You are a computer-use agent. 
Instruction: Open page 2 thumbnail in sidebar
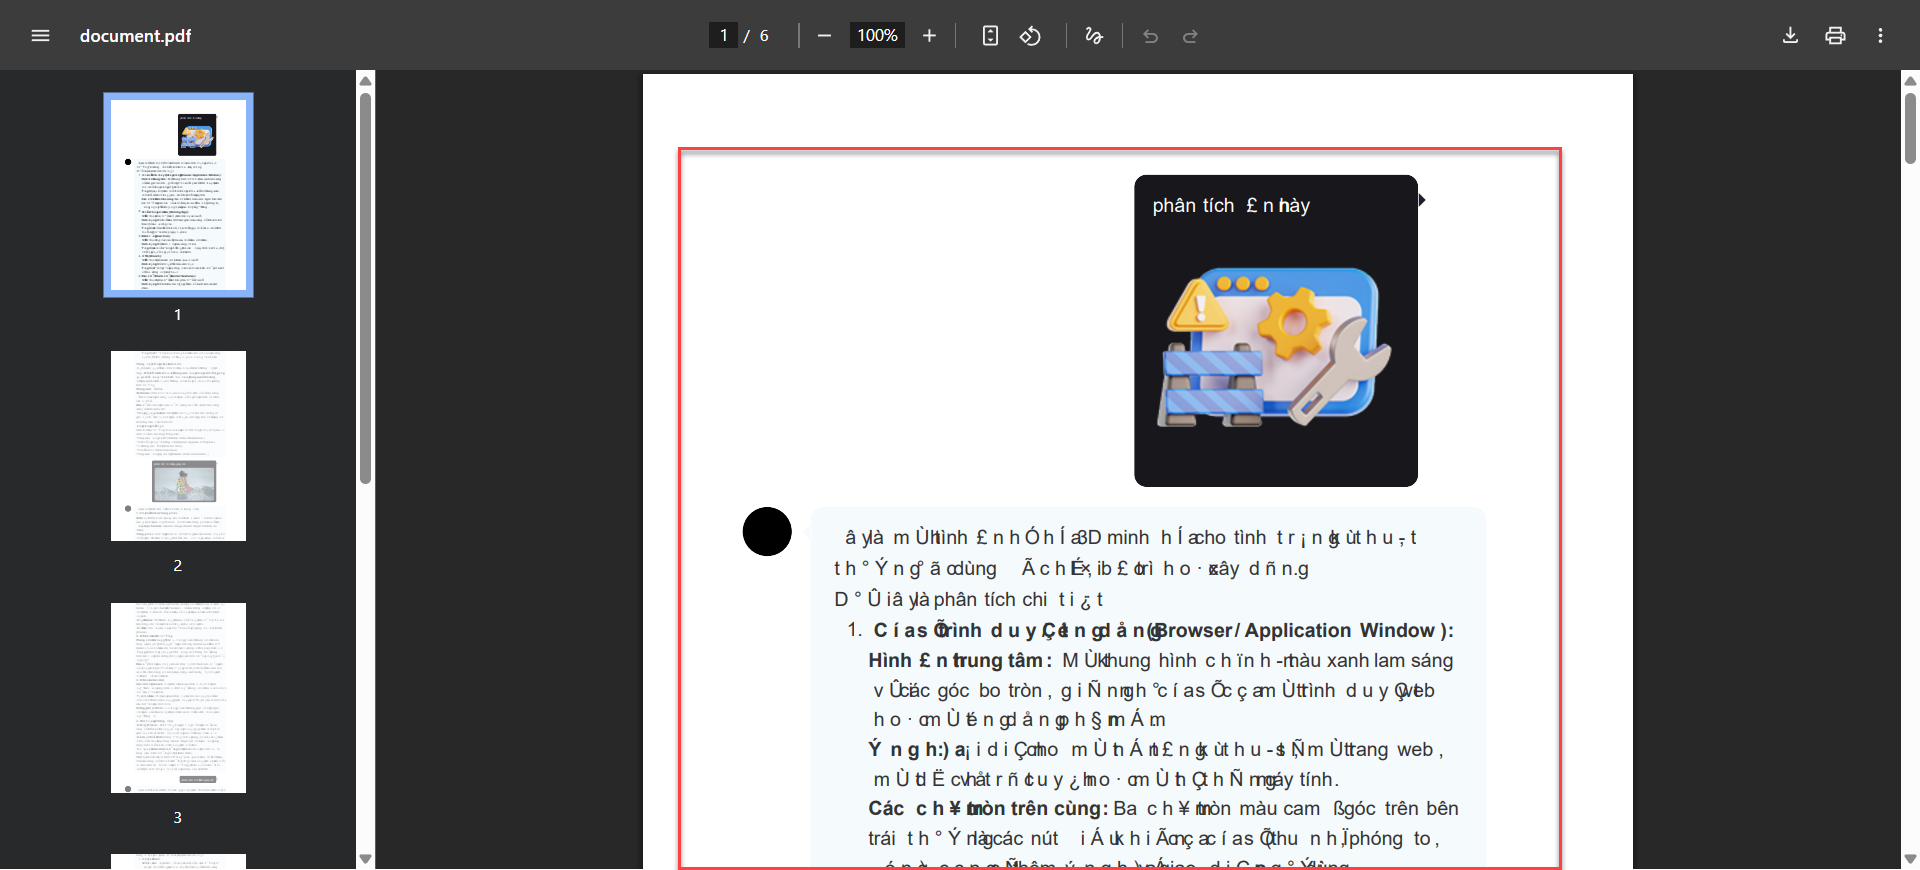[178, 446]
